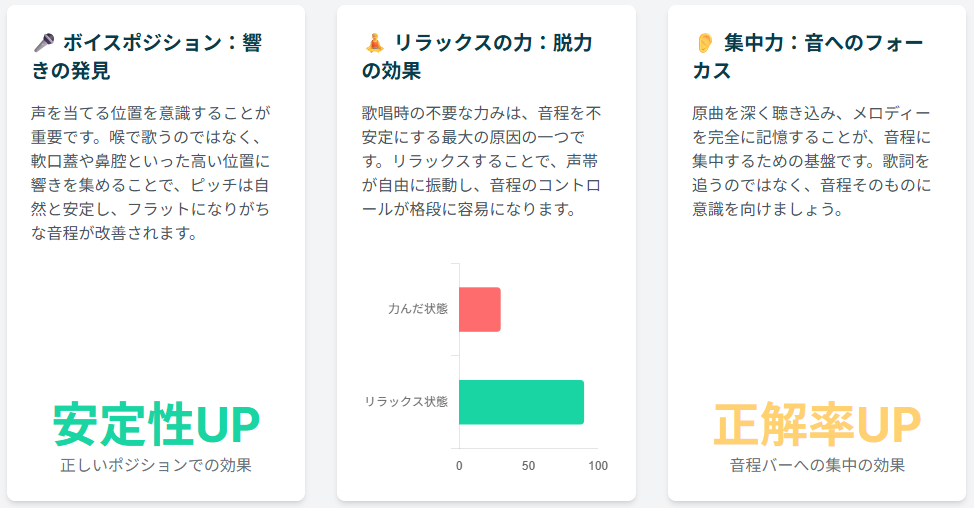Click the meditation person emoji icon
The width and height of the screenshot is (974, 508).
click(x=374, y=43)
